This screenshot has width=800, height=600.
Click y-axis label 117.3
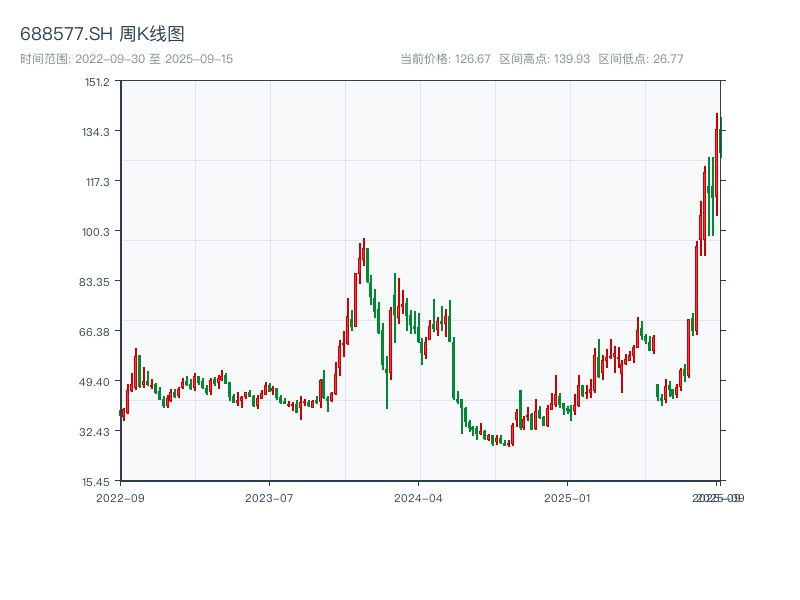pyautogui.click(x=97, y=182)
